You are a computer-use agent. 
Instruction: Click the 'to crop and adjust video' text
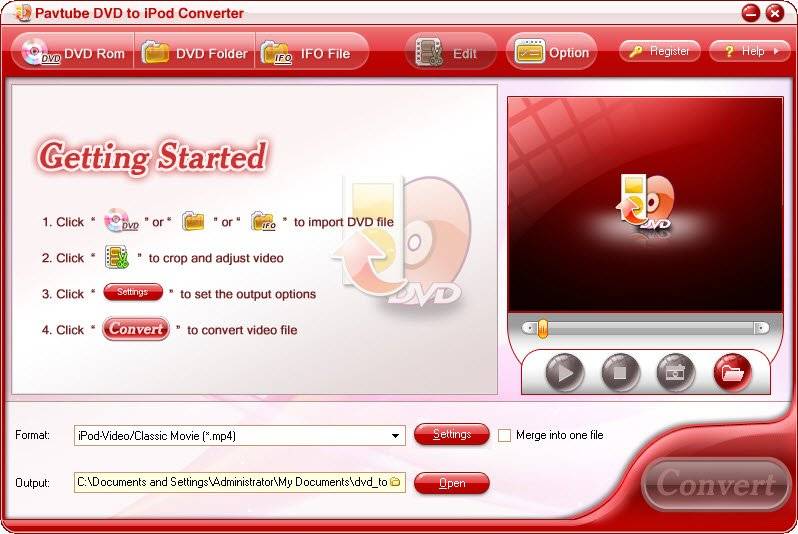(x=216, y=258)
